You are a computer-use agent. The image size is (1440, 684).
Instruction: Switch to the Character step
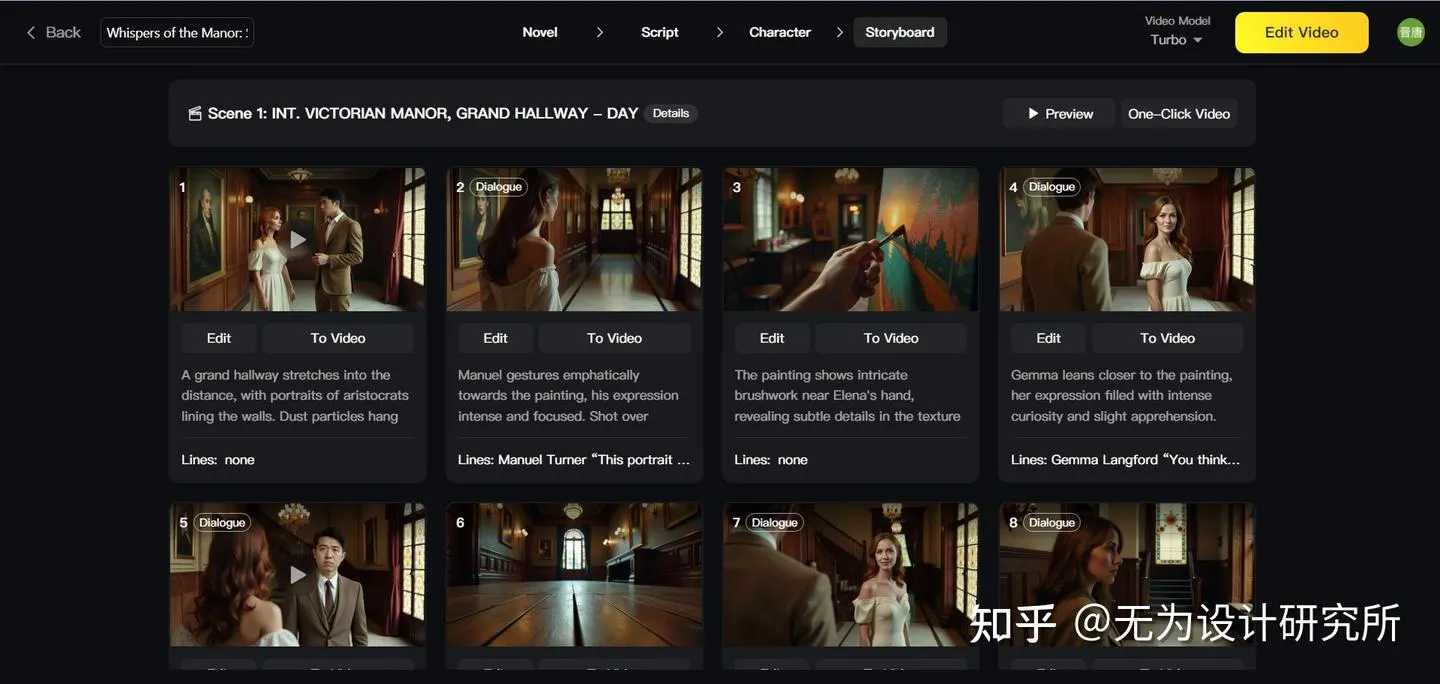780,33
